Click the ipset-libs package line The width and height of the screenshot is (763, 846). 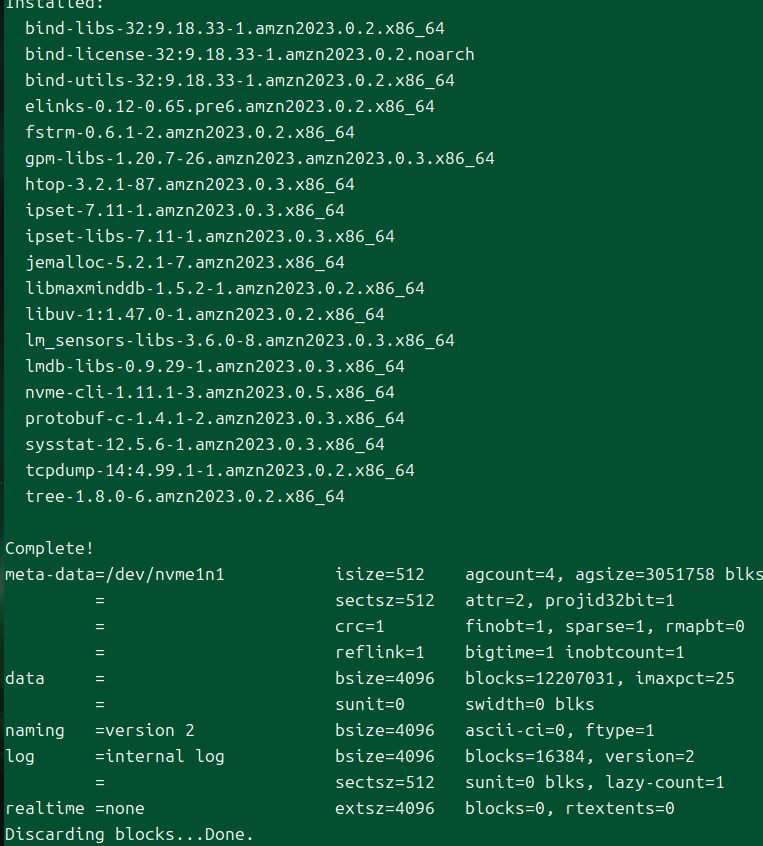tap(210, 236)
